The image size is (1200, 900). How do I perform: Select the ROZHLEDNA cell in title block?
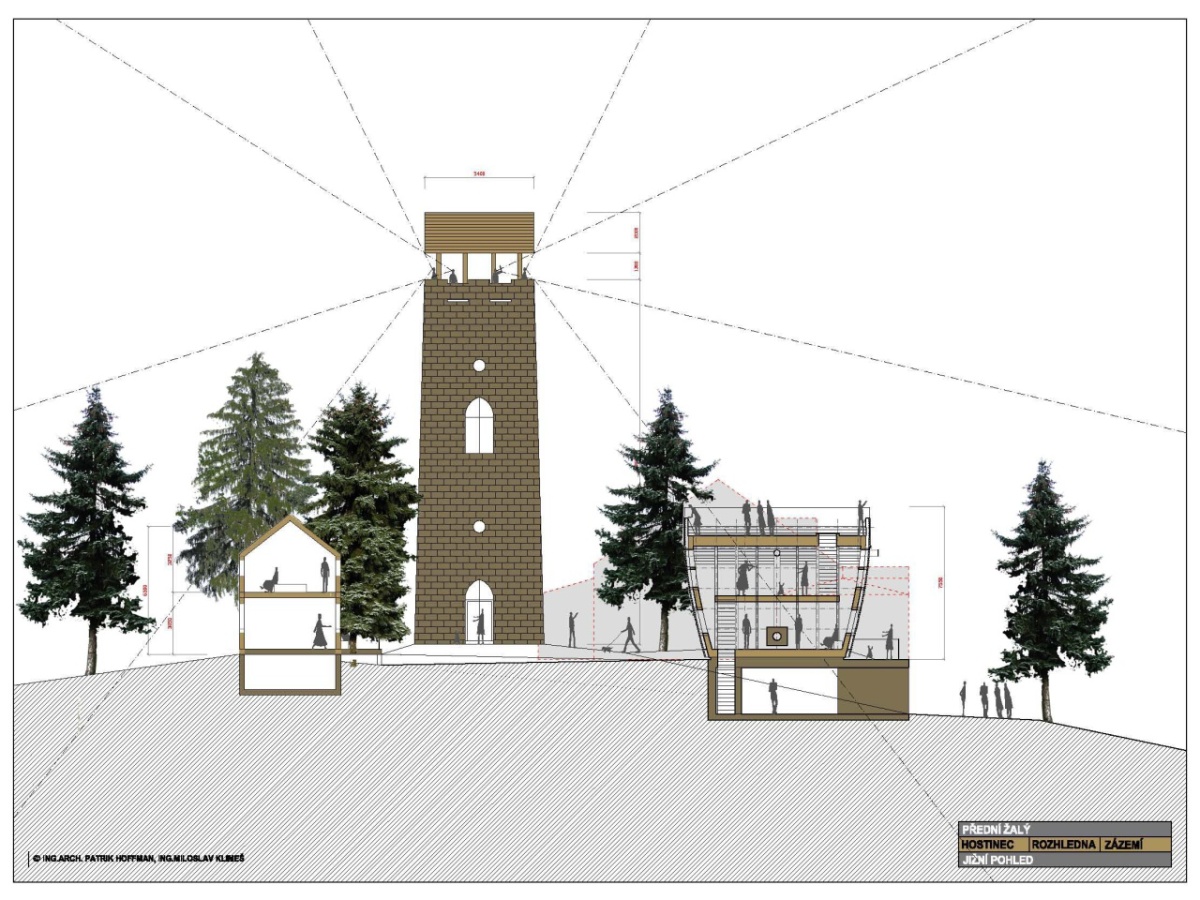point(1065,845)
